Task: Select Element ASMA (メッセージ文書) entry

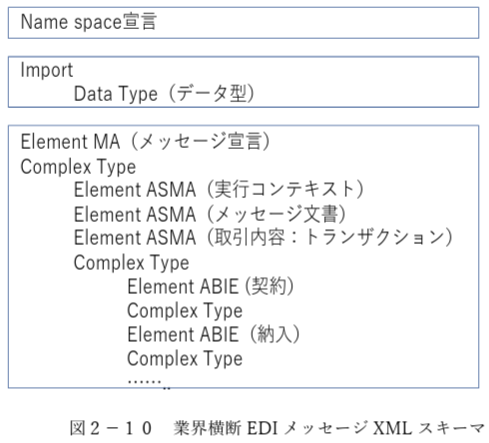Action: [210, 214]
